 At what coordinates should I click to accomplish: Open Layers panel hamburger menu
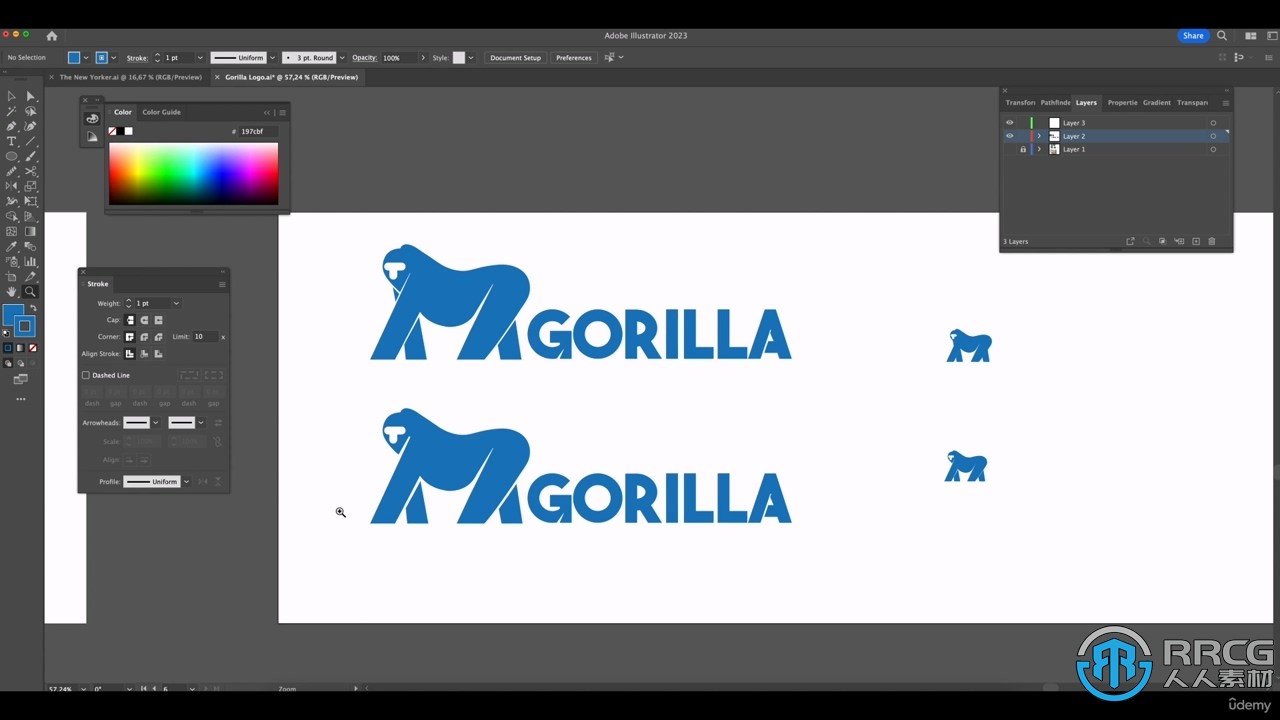pyautogui.click(x=1225, y=103)
